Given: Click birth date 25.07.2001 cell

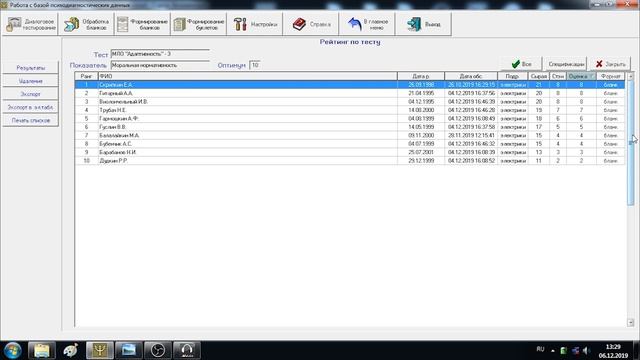Looking at the screenshot, I should 421,152.
